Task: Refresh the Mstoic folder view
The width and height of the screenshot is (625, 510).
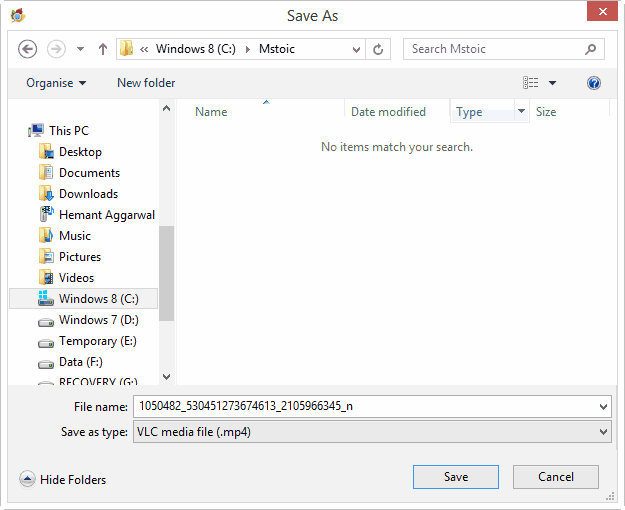Action: pos(378,49)
